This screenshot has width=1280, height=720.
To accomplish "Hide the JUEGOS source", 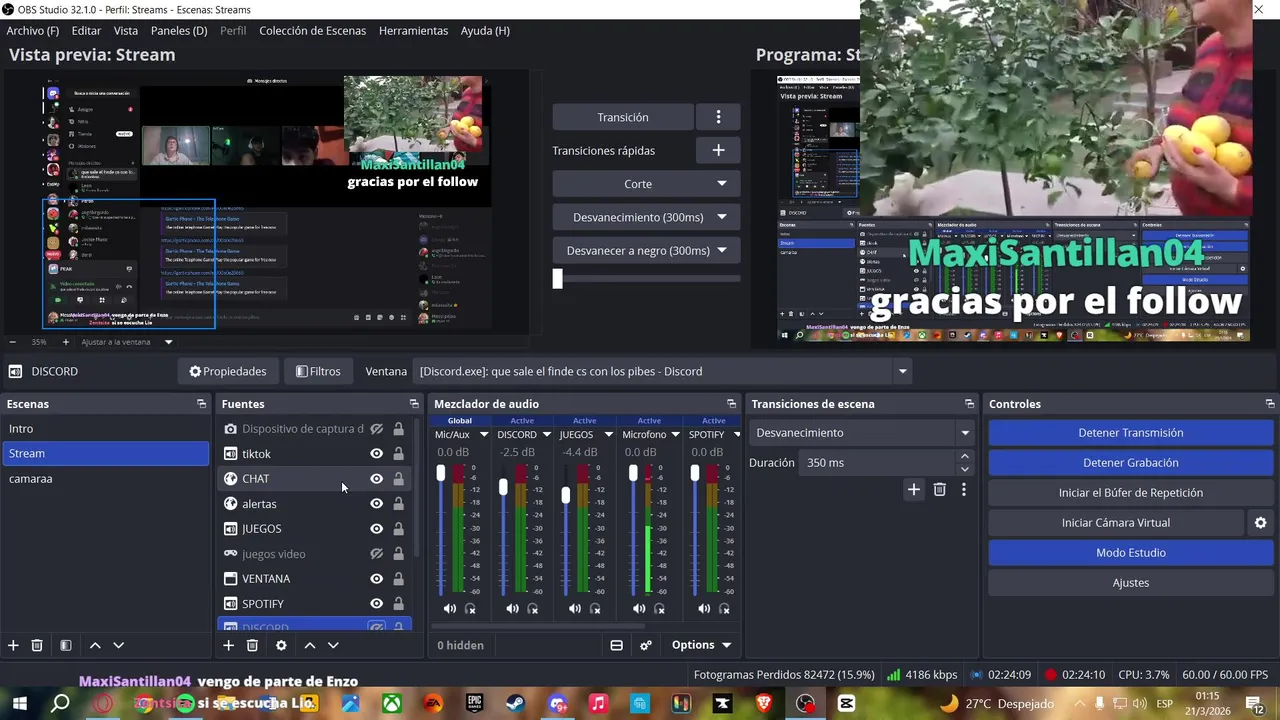I will pos(376,528).
